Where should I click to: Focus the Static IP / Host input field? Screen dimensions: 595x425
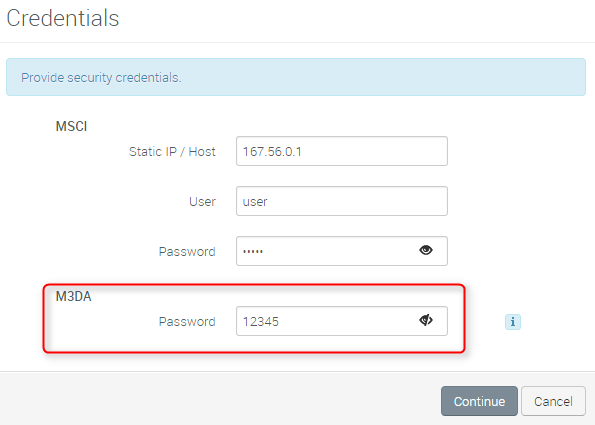click(342, 151)
